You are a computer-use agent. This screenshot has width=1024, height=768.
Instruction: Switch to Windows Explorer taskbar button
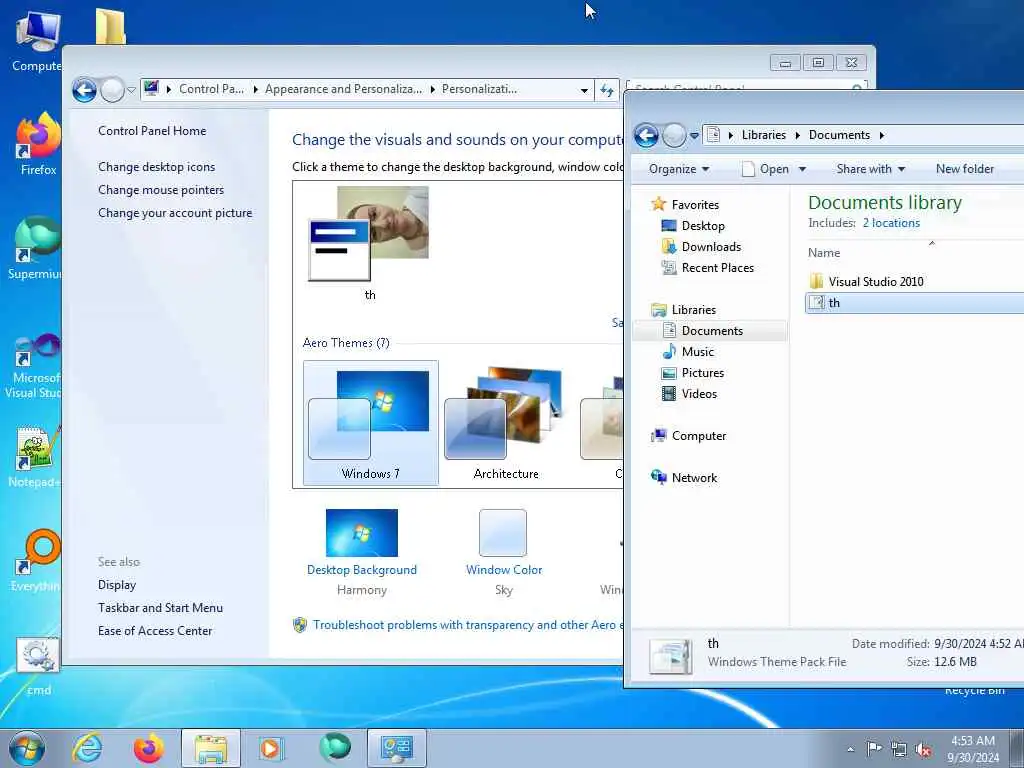point(210,748)
